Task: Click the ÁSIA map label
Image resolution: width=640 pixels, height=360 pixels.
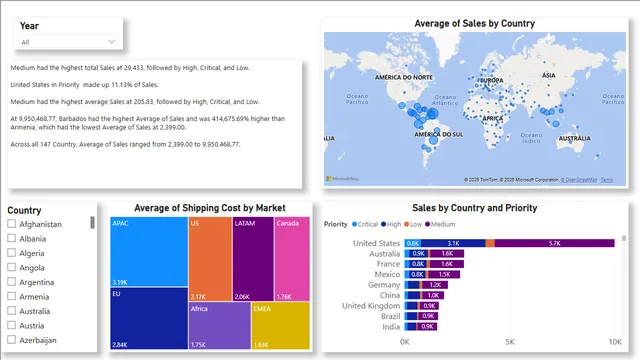Action: click(549, 75)
